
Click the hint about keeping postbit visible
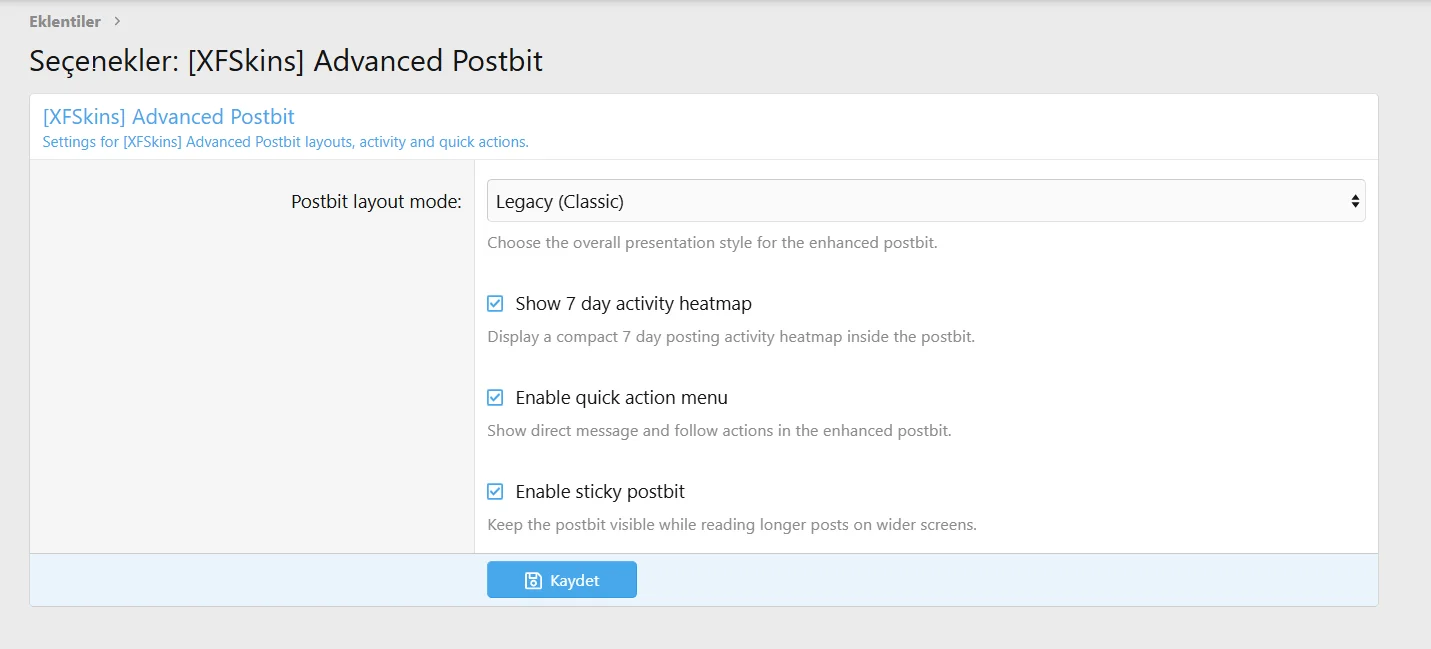[732, 525]
